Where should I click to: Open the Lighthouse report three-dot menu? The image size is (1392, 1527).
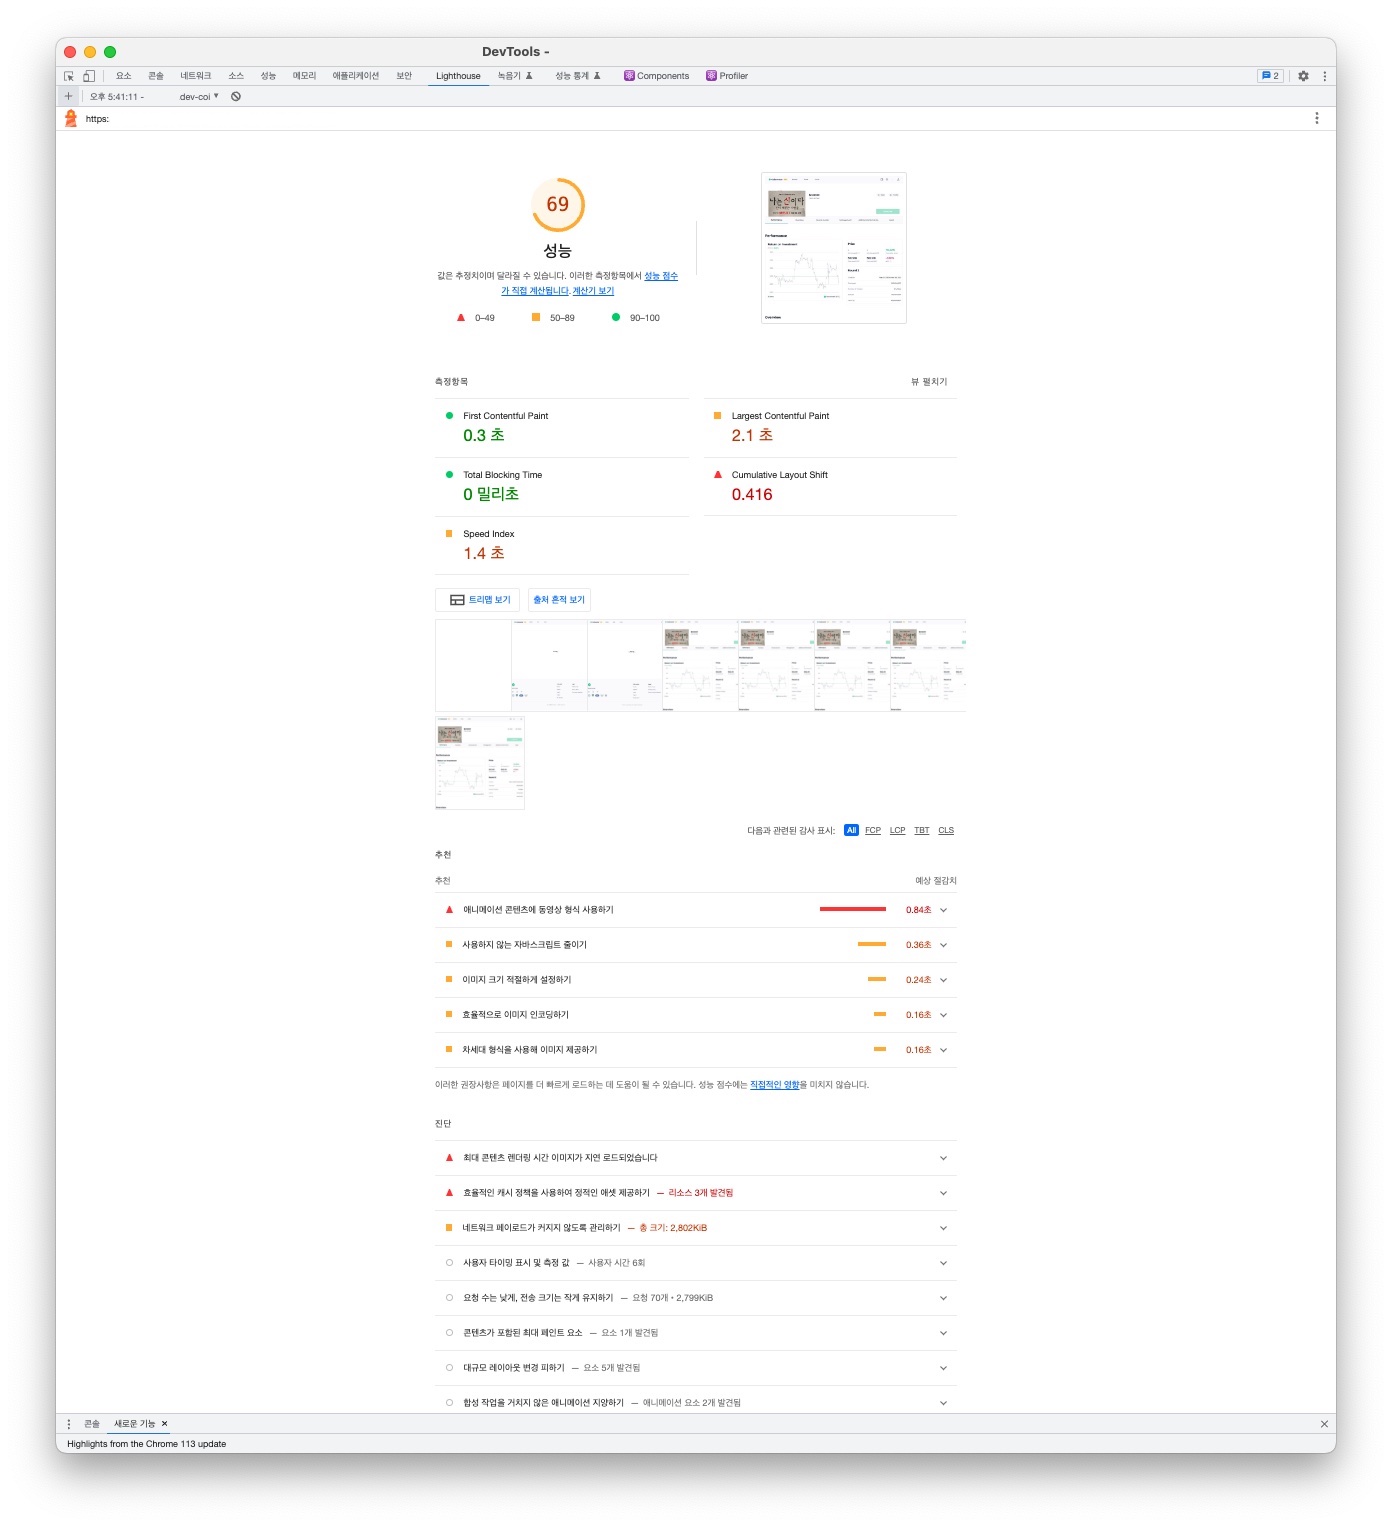tap(1316, 118)
